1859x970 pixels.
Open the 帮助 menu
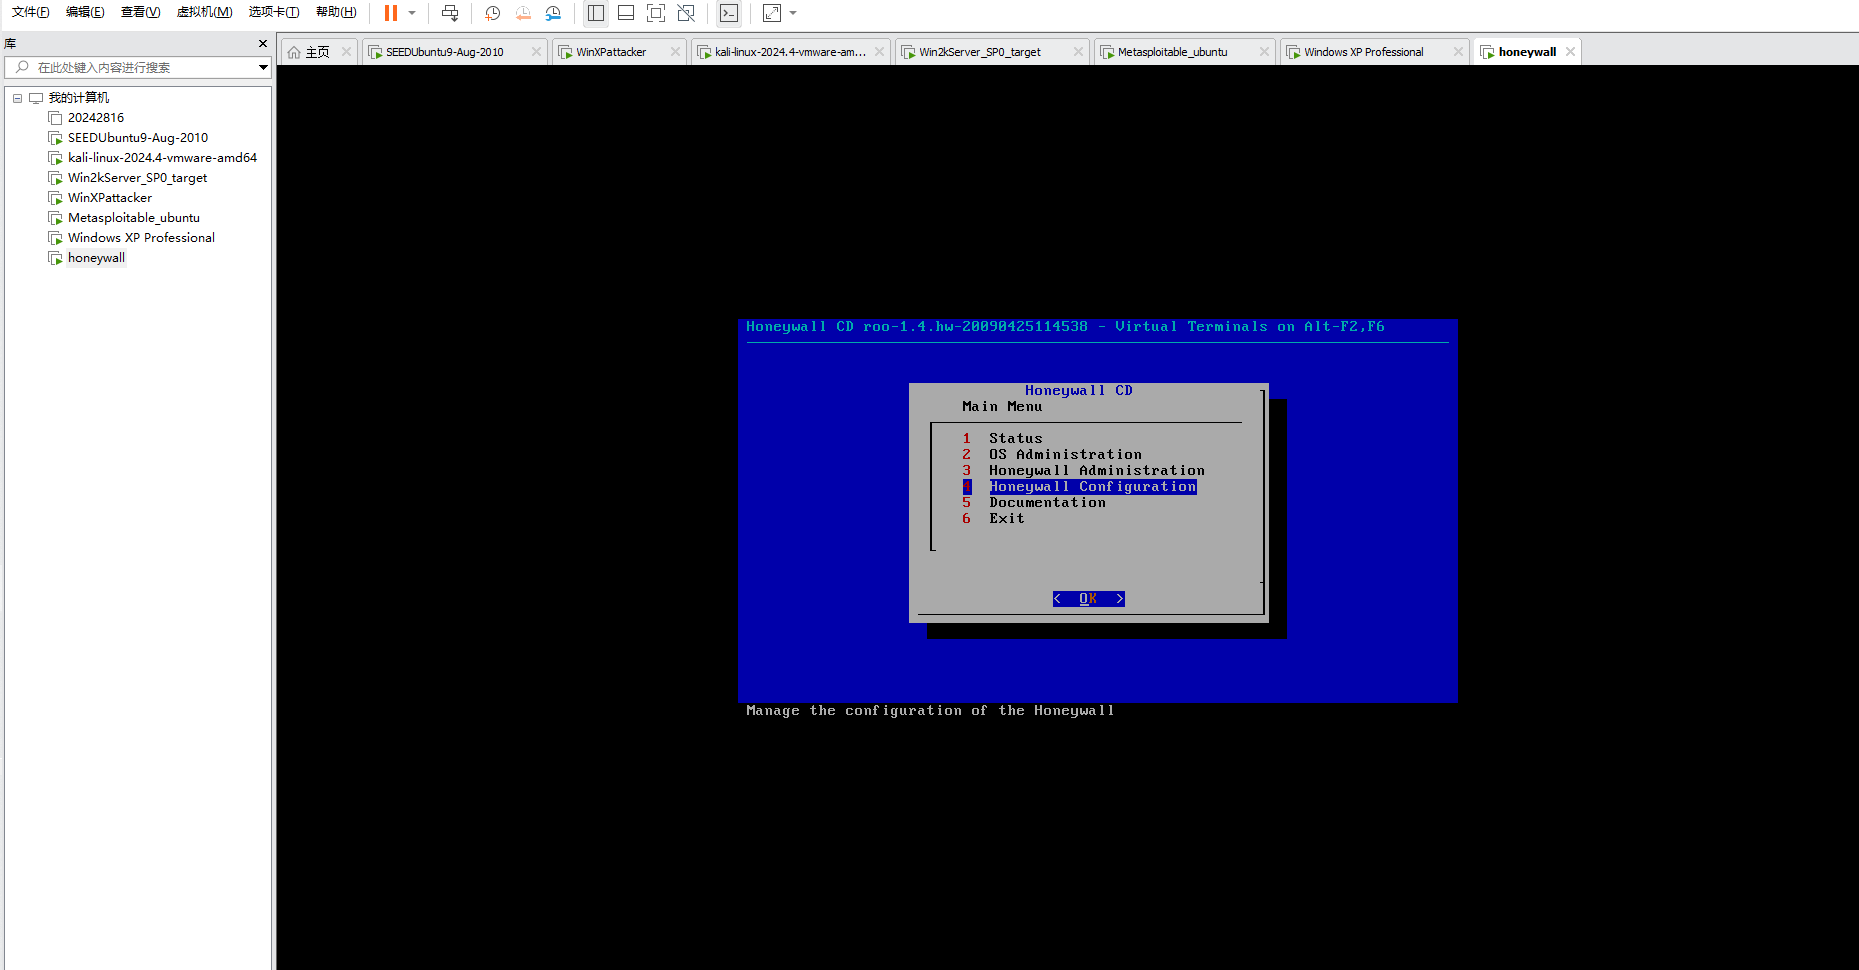[x=336, y=12]
